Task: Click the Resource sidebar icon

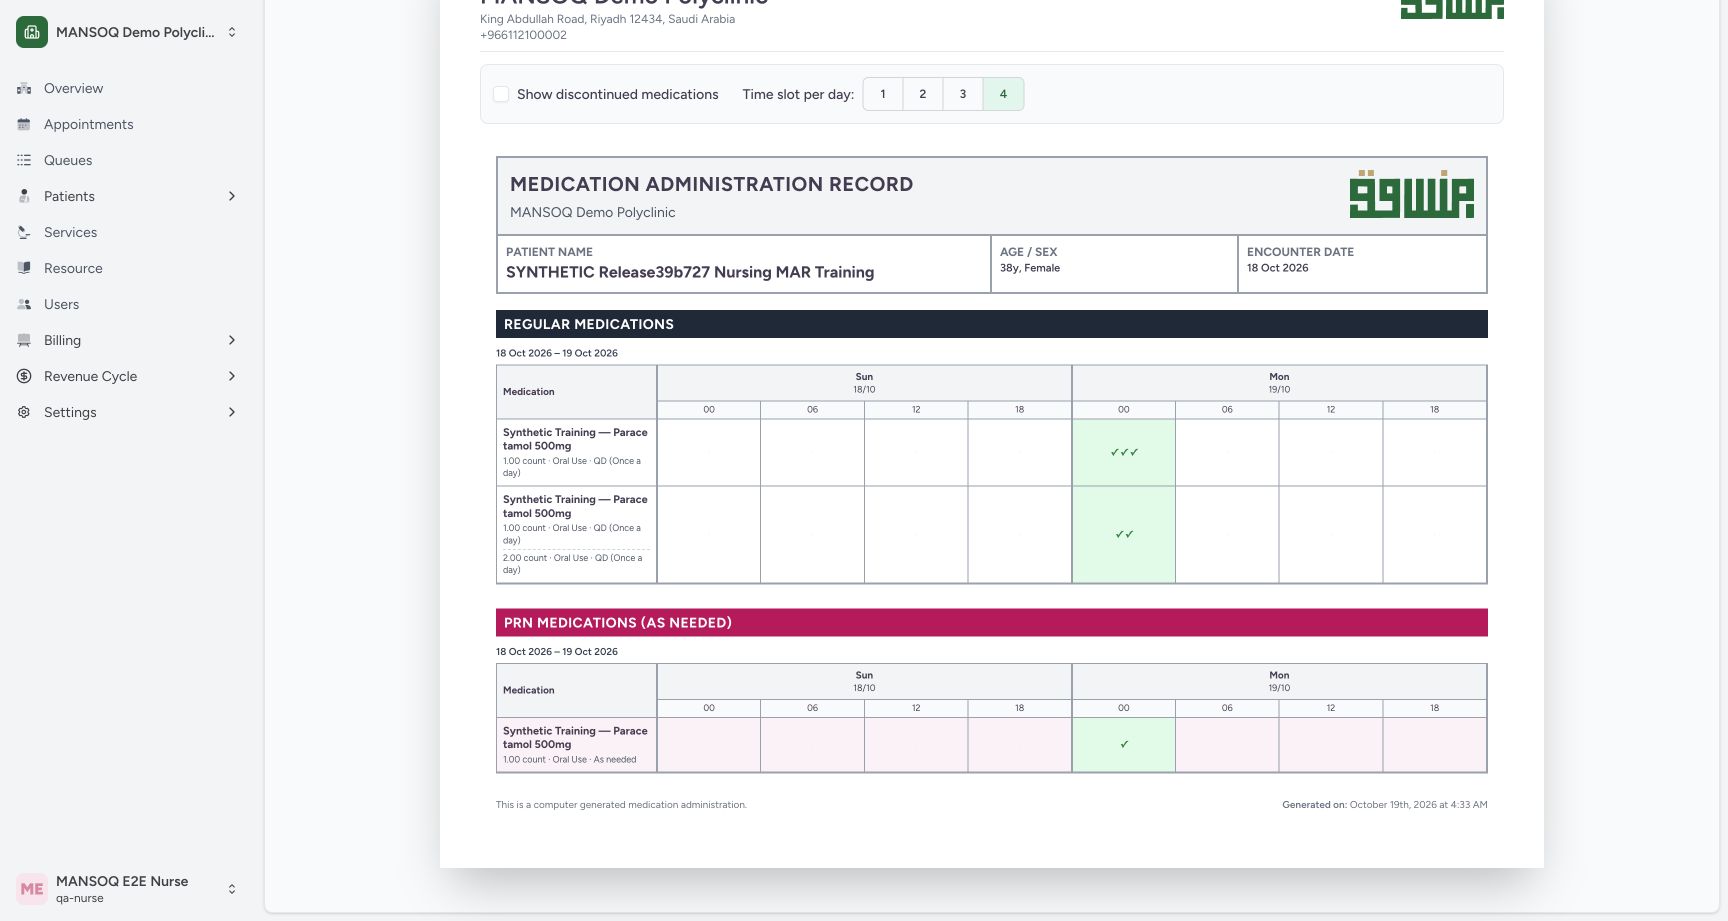Action: (x=24, y=268)
